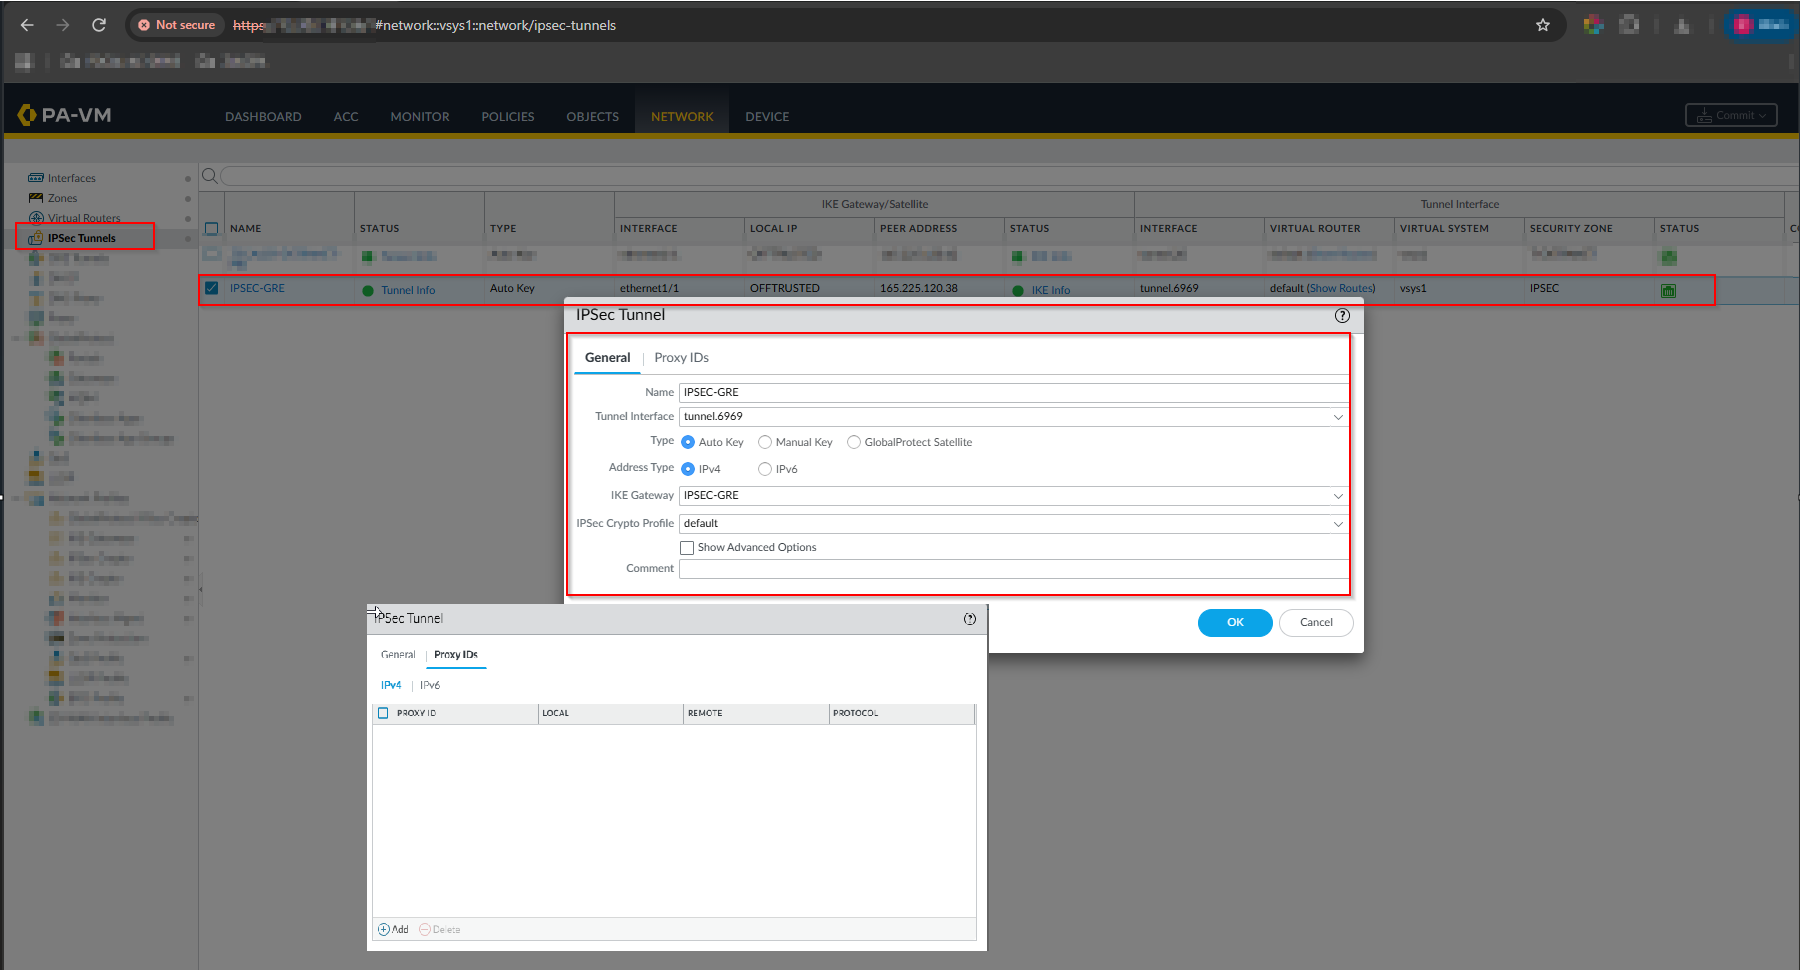Go to the Proxy IDs tab in the dialog
Viewport: 1800px width, 970px height.
(x=681, y=358)
